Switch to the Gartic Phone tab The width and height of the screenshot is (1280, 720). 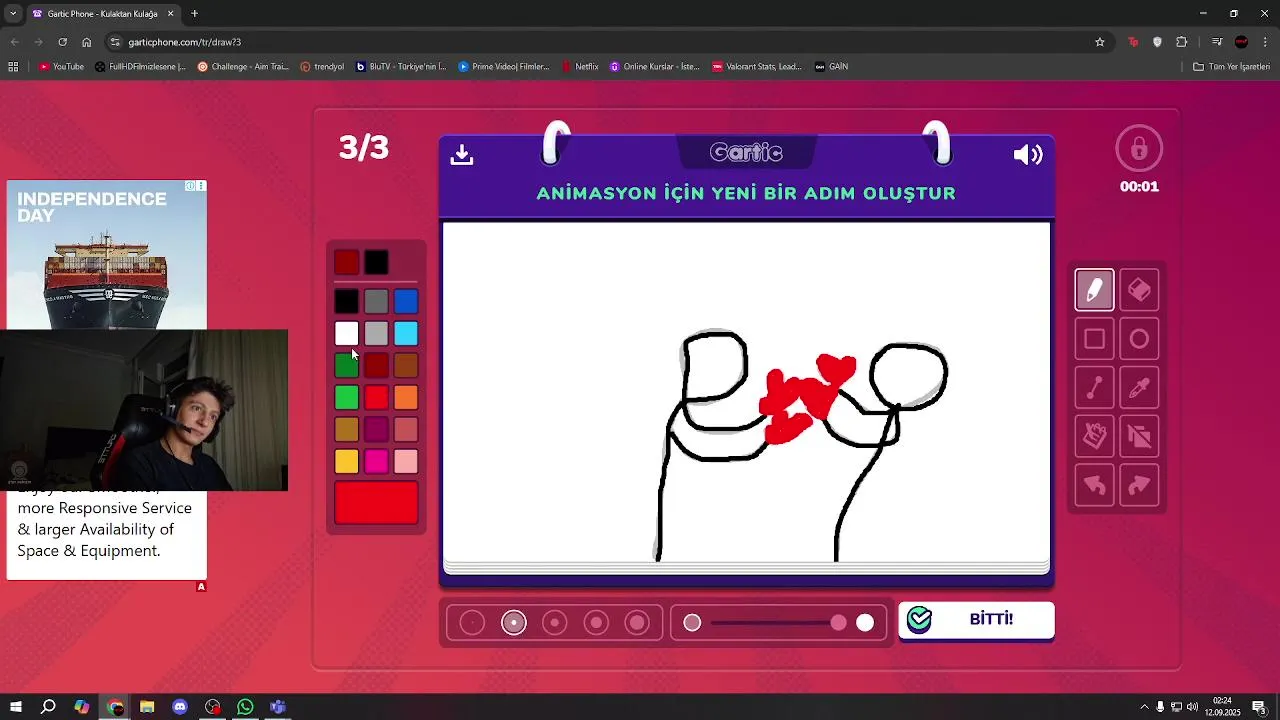coord(102,14)
